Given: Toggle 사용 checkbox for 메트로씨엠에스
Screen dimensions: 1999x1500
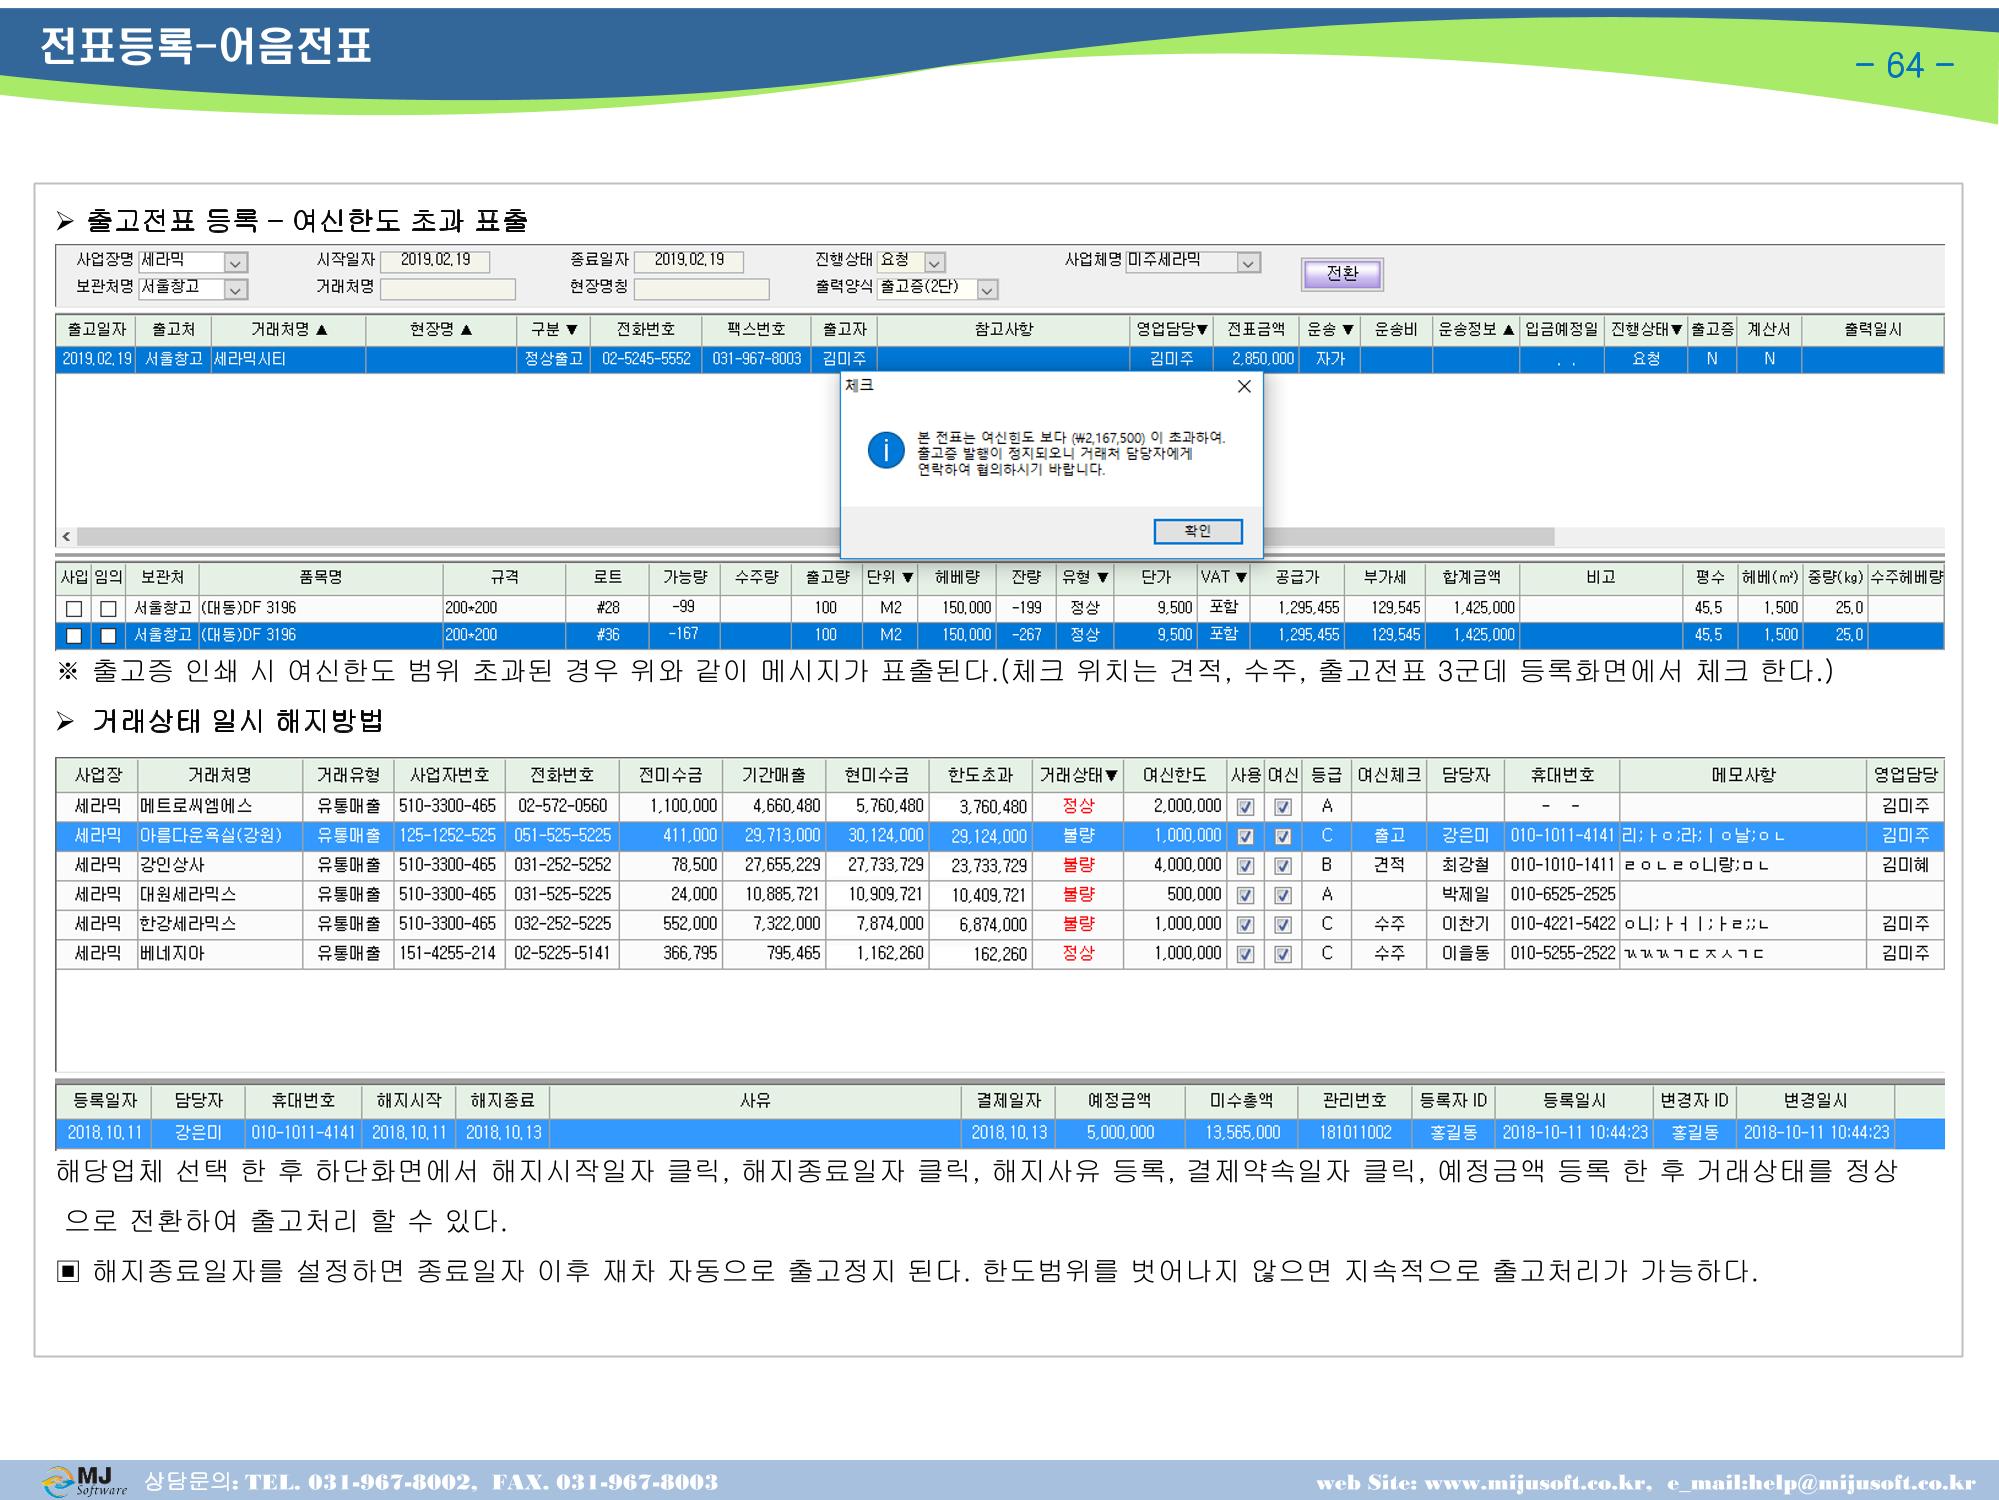Looking at the screenshot, I should point(1246,807).
